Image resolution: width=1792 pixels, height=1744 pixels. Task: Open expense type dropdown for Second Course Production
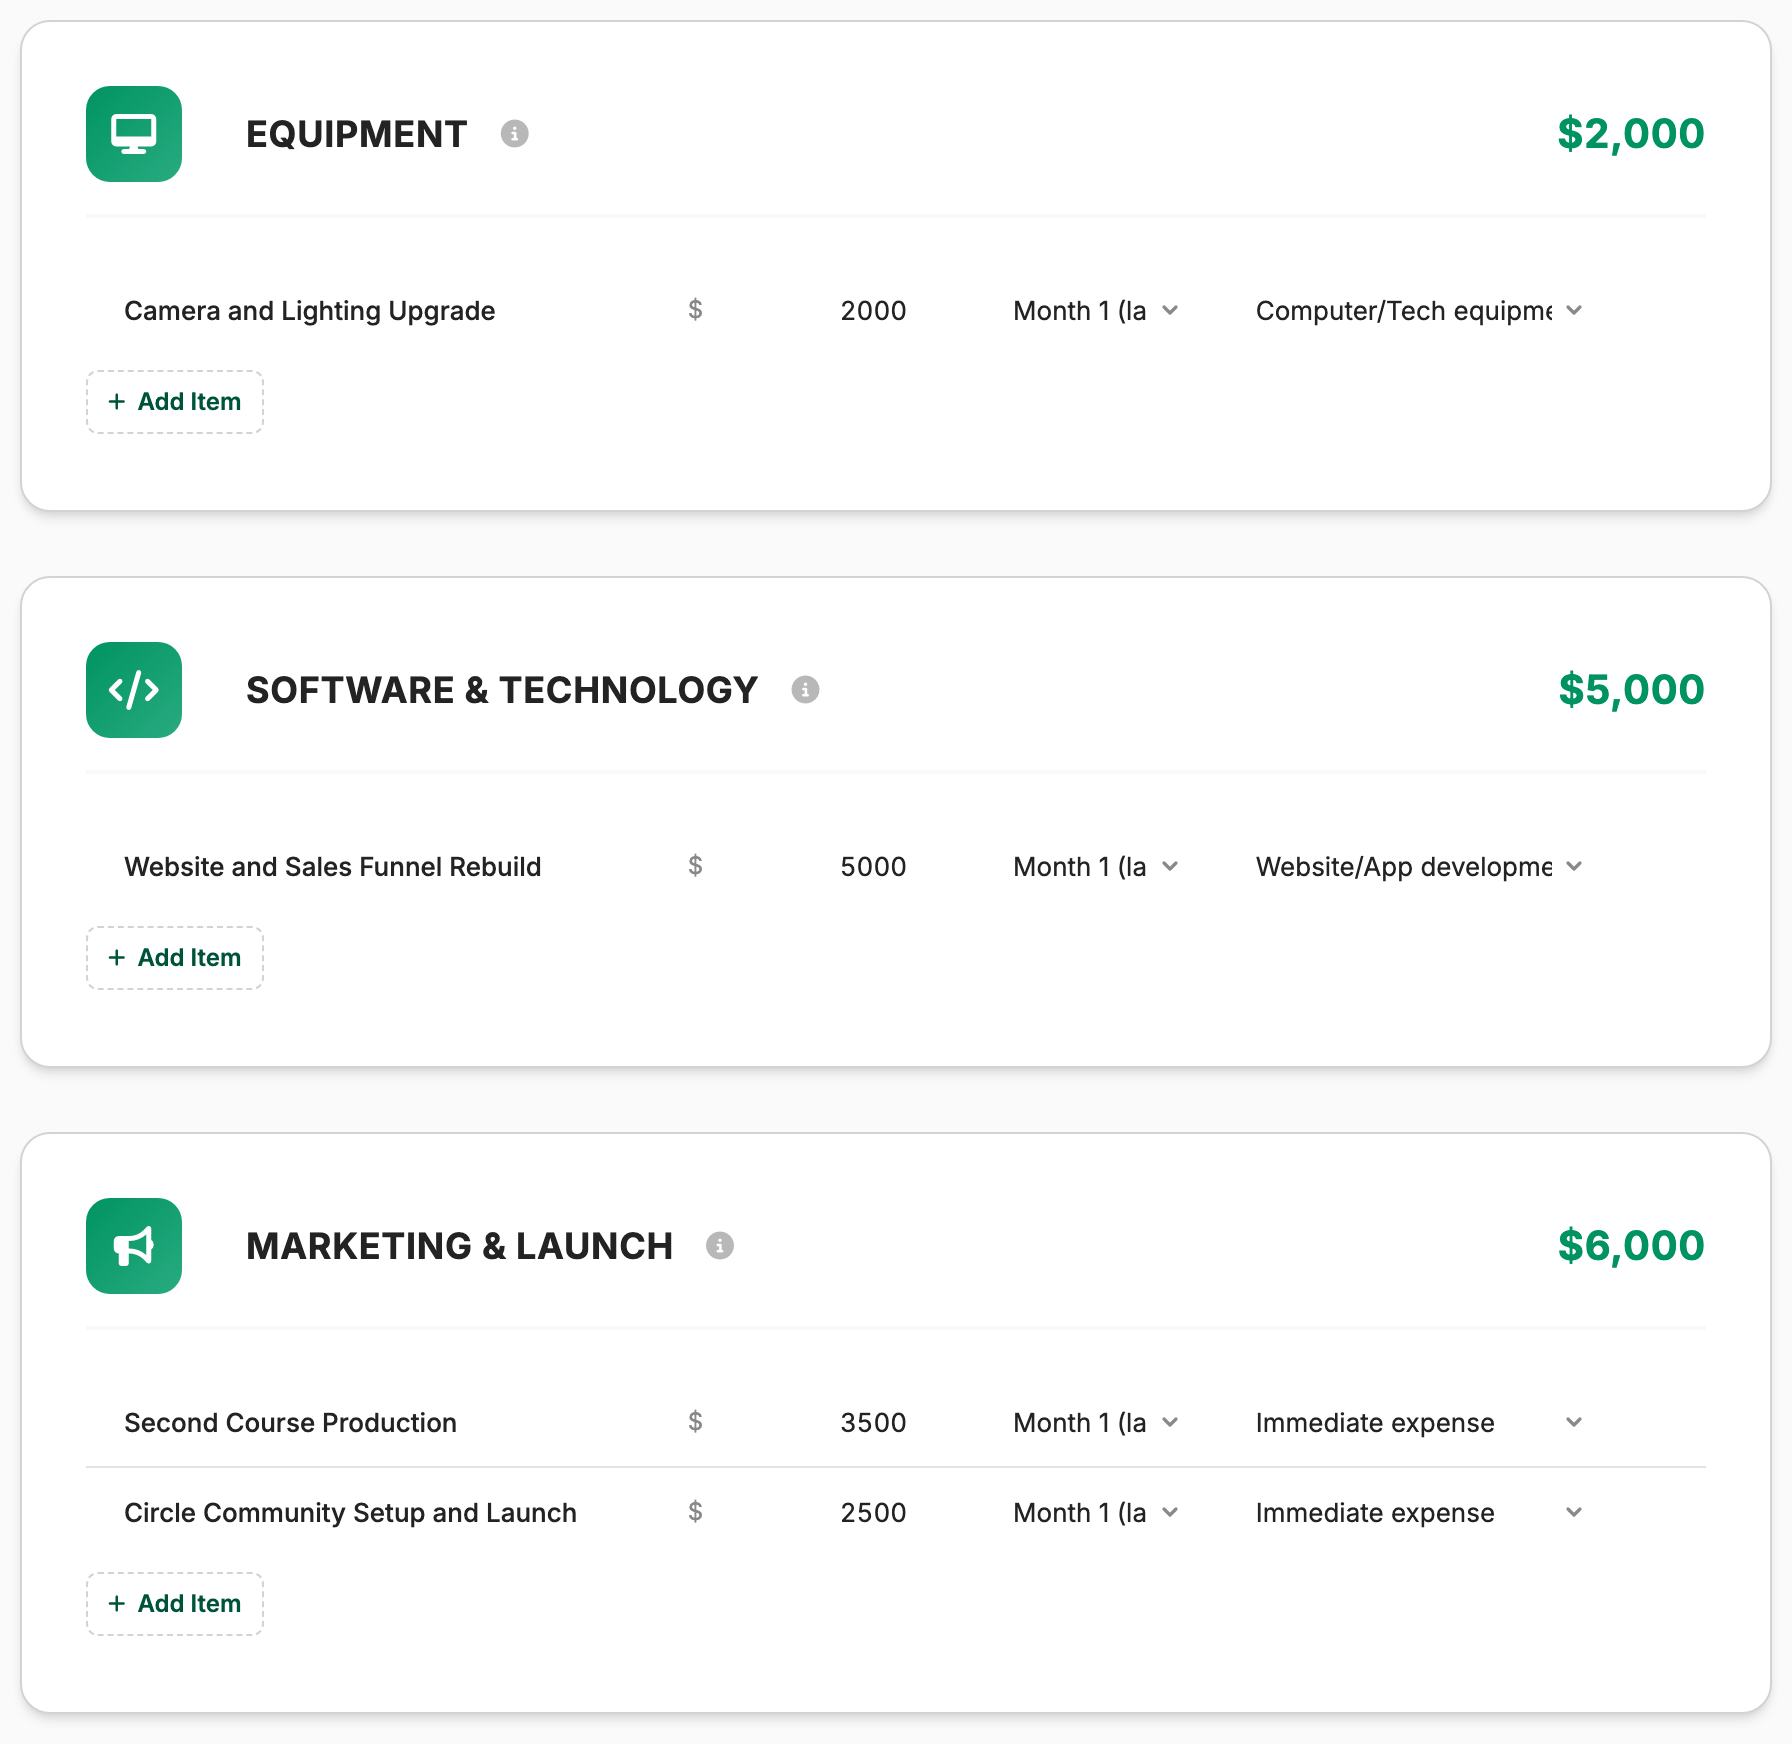[1419, 1423]
